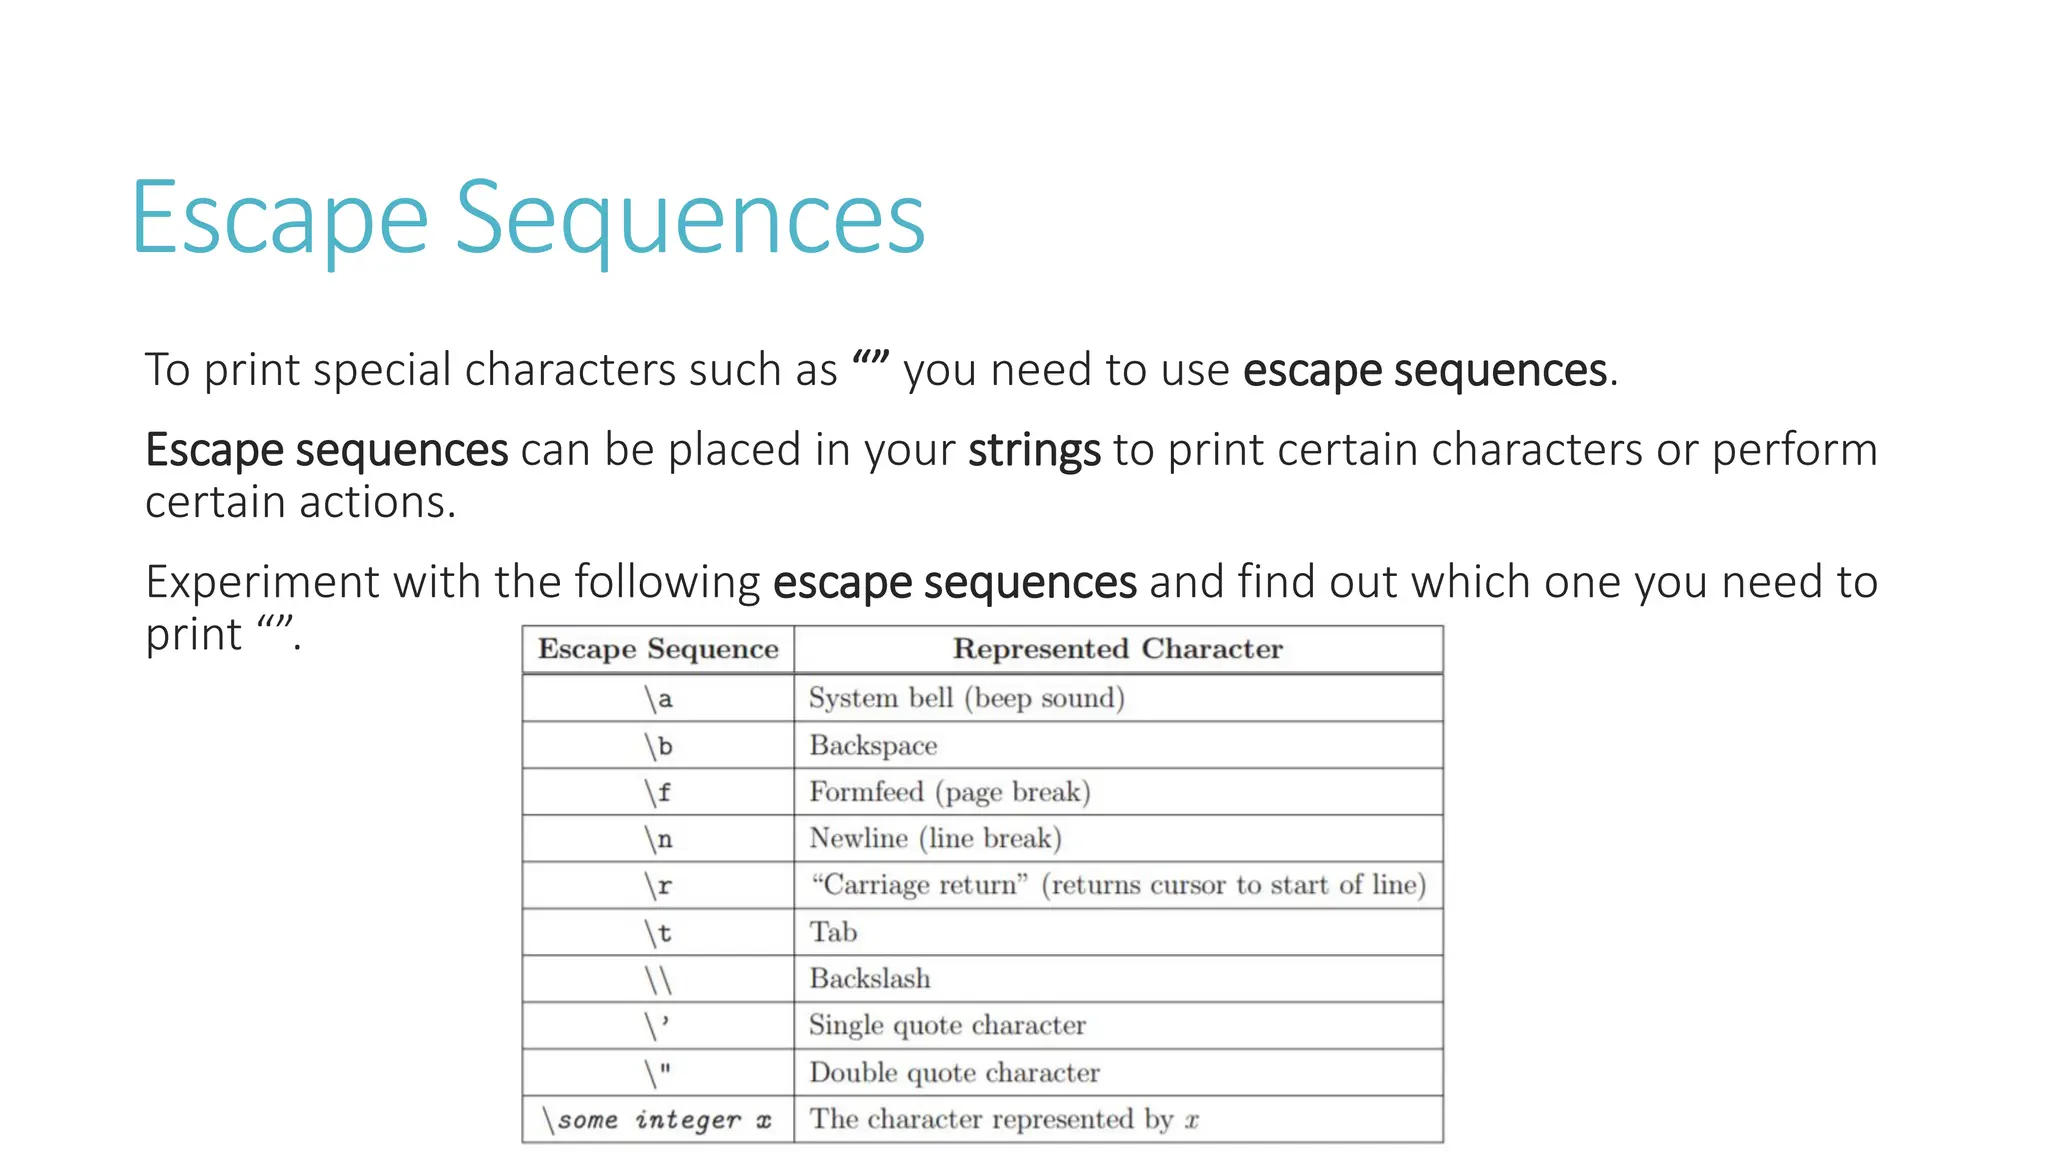
Task: Select the backslash single quote cell
Action: pos(658,1026)
